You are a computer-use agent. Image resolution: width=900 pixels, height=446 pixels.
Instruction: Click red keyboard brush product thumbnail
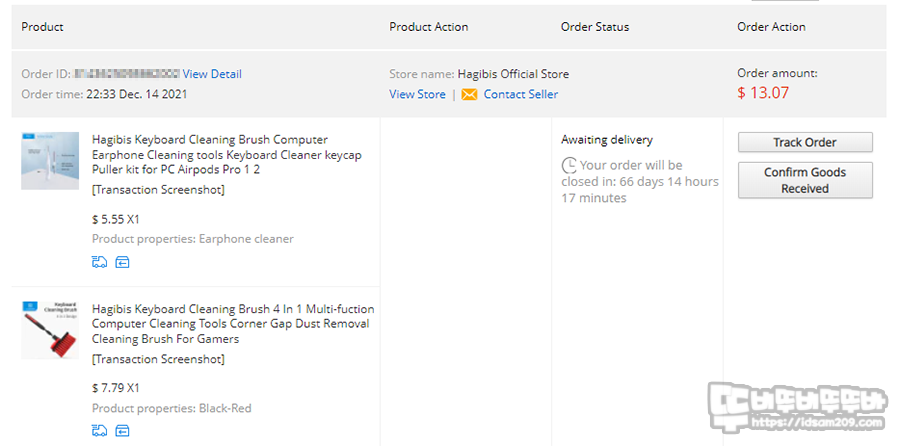(50, 330)
